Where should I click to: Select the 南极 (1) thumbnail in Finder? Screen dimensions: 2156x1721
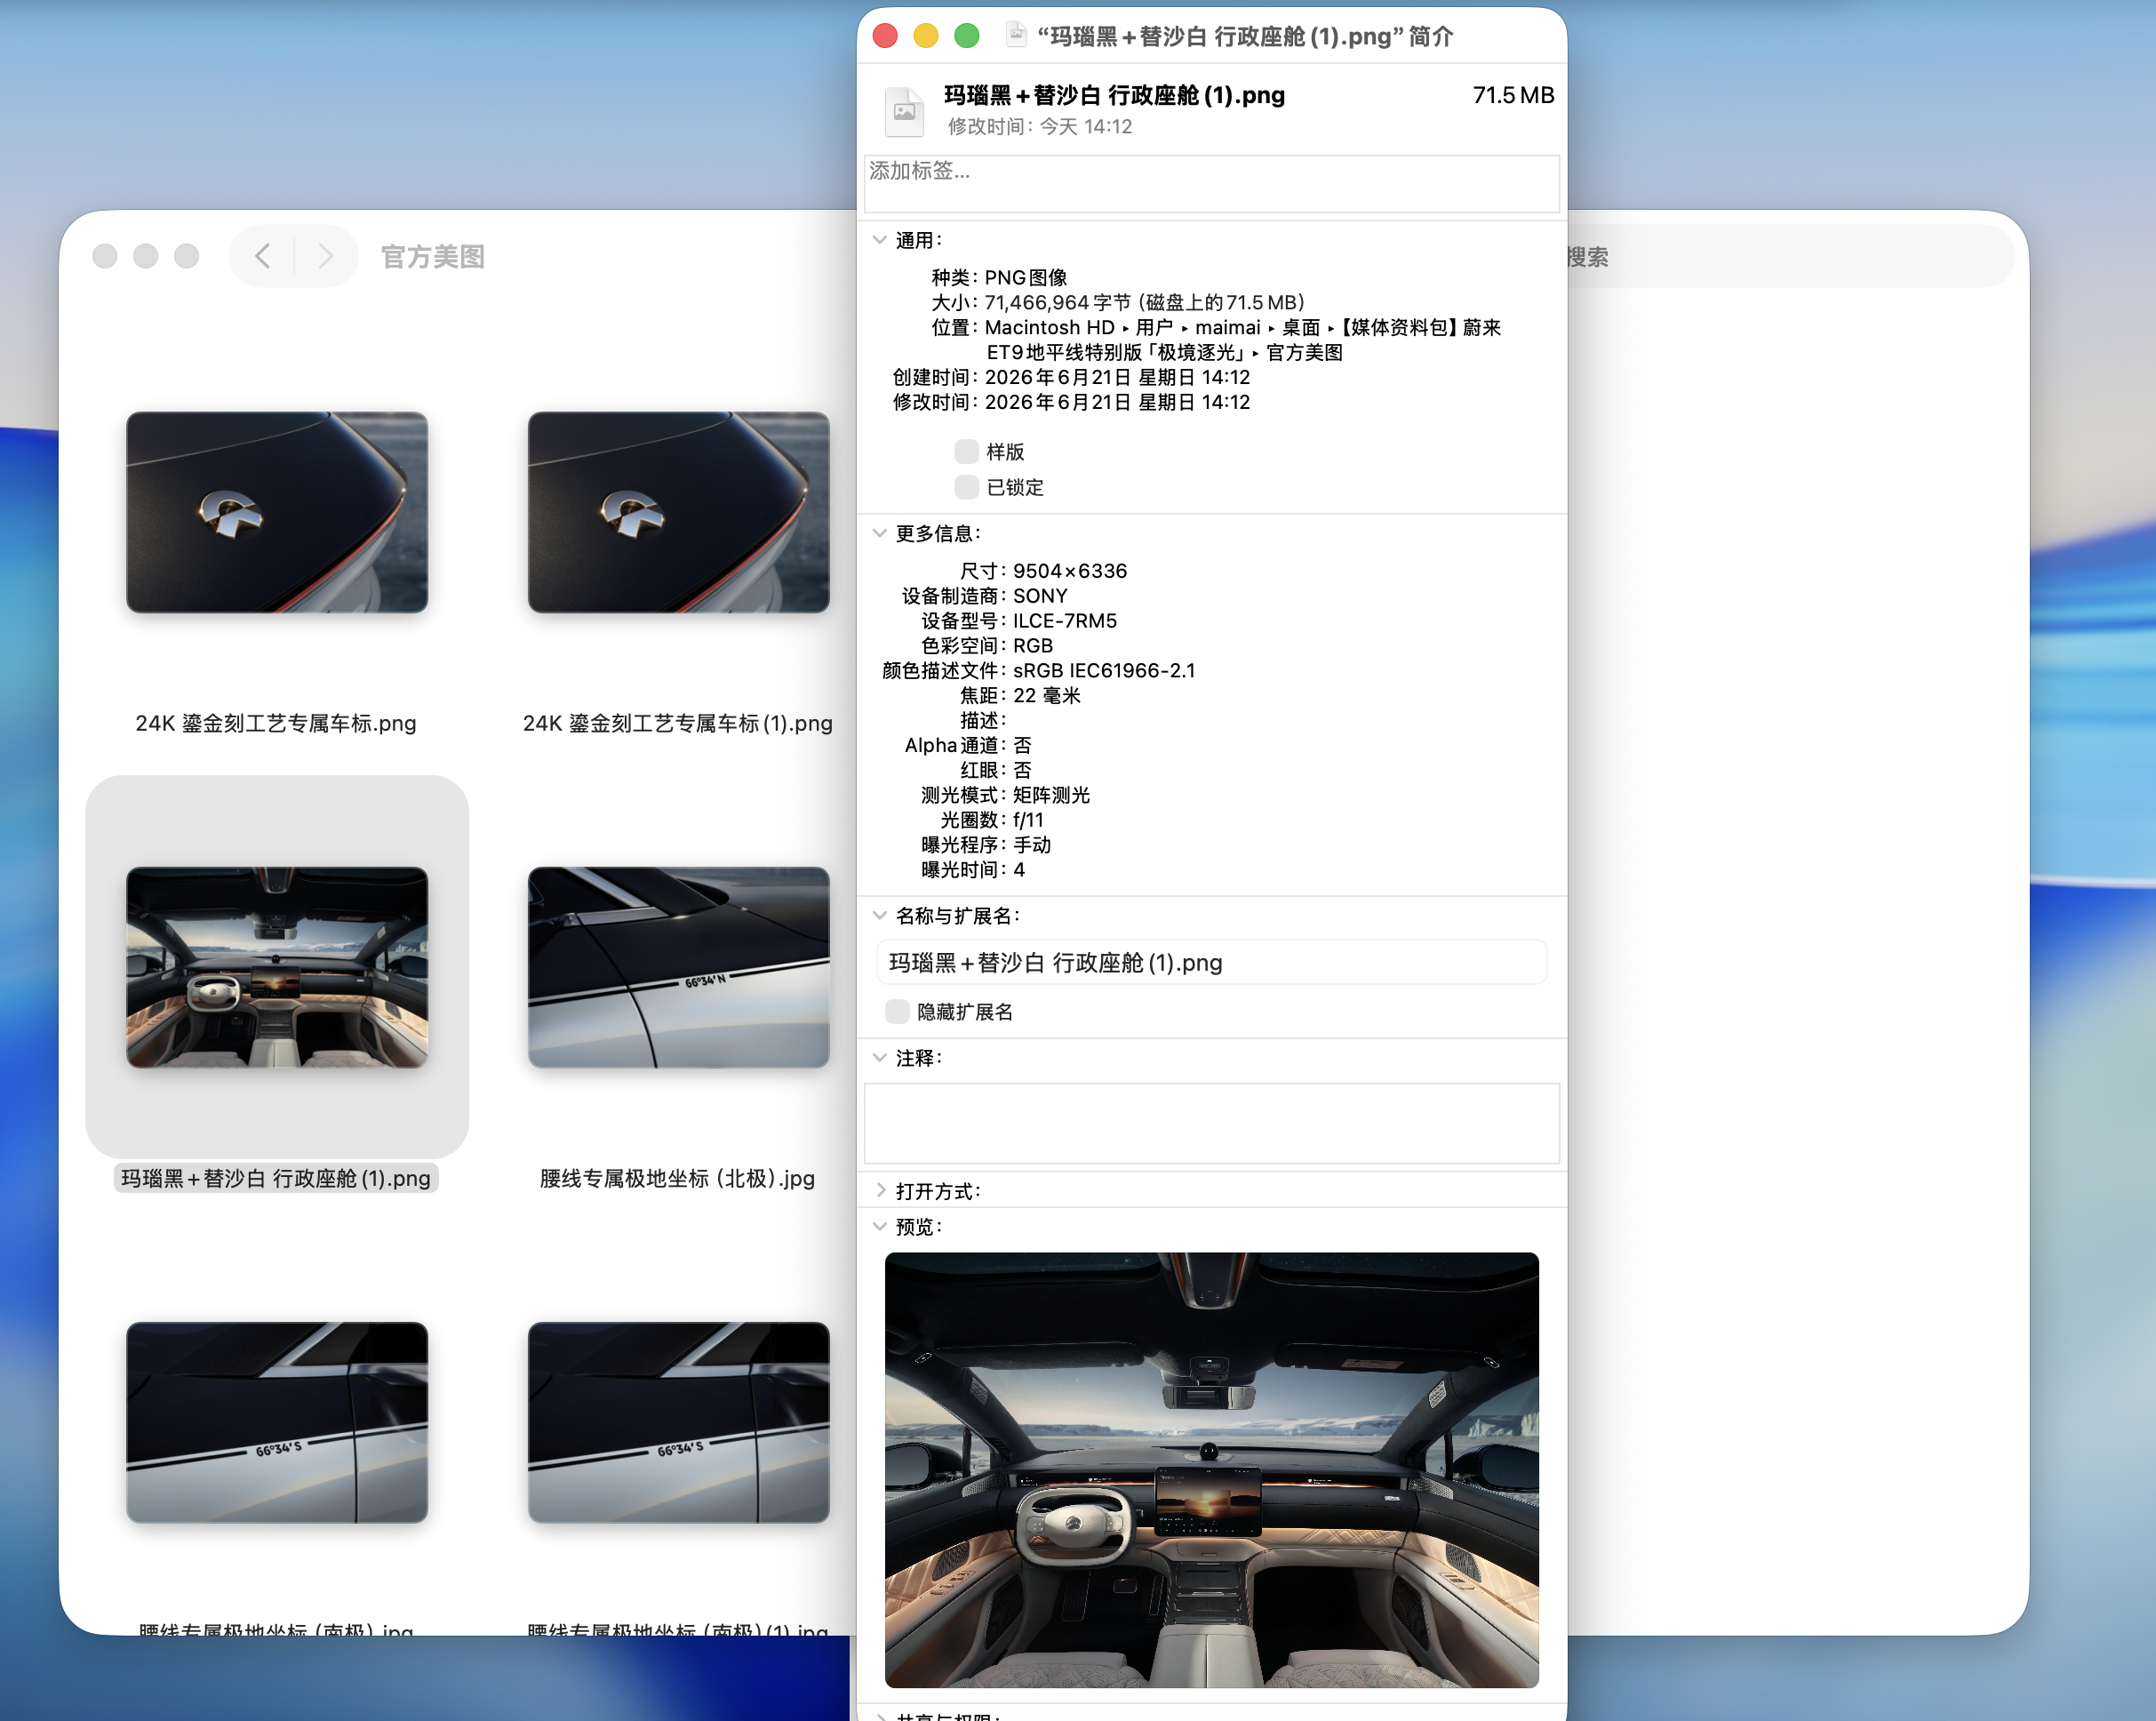point(679,1422)
